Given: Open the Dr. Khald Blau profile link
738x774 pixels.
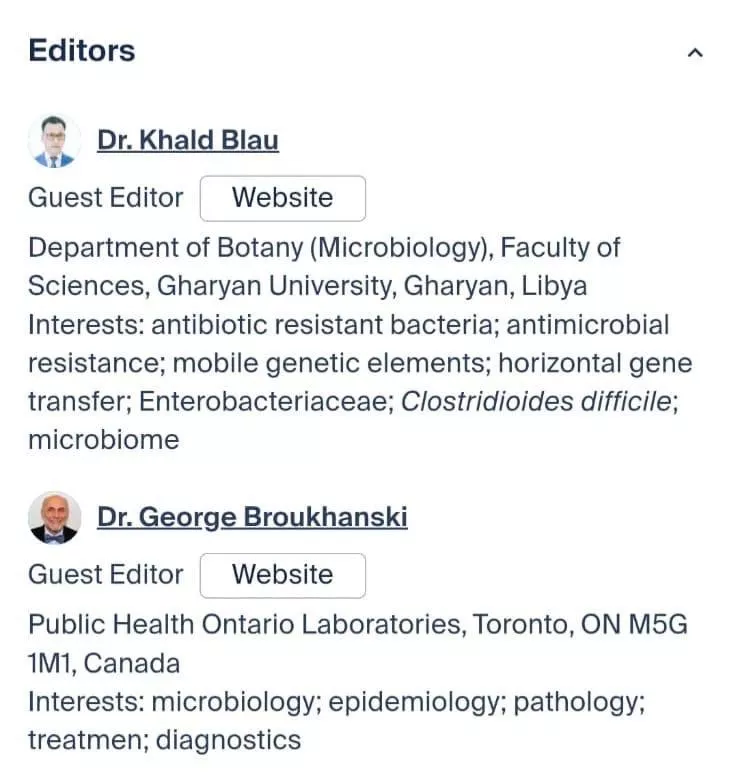Looking at the screenshot, I should click(x=188, y=140).
